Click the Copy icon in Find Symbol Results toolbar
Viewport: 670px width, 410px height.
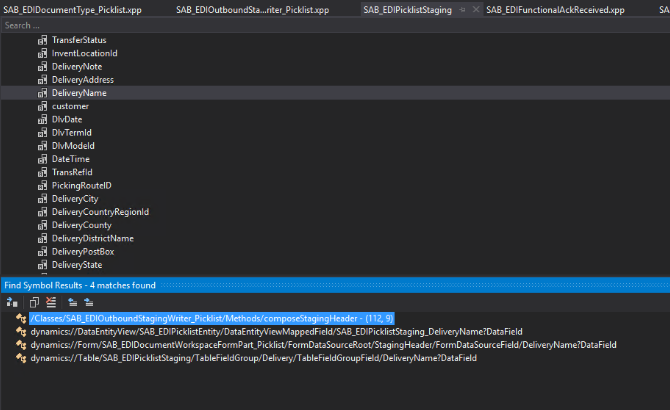click(x=35, y=301)
